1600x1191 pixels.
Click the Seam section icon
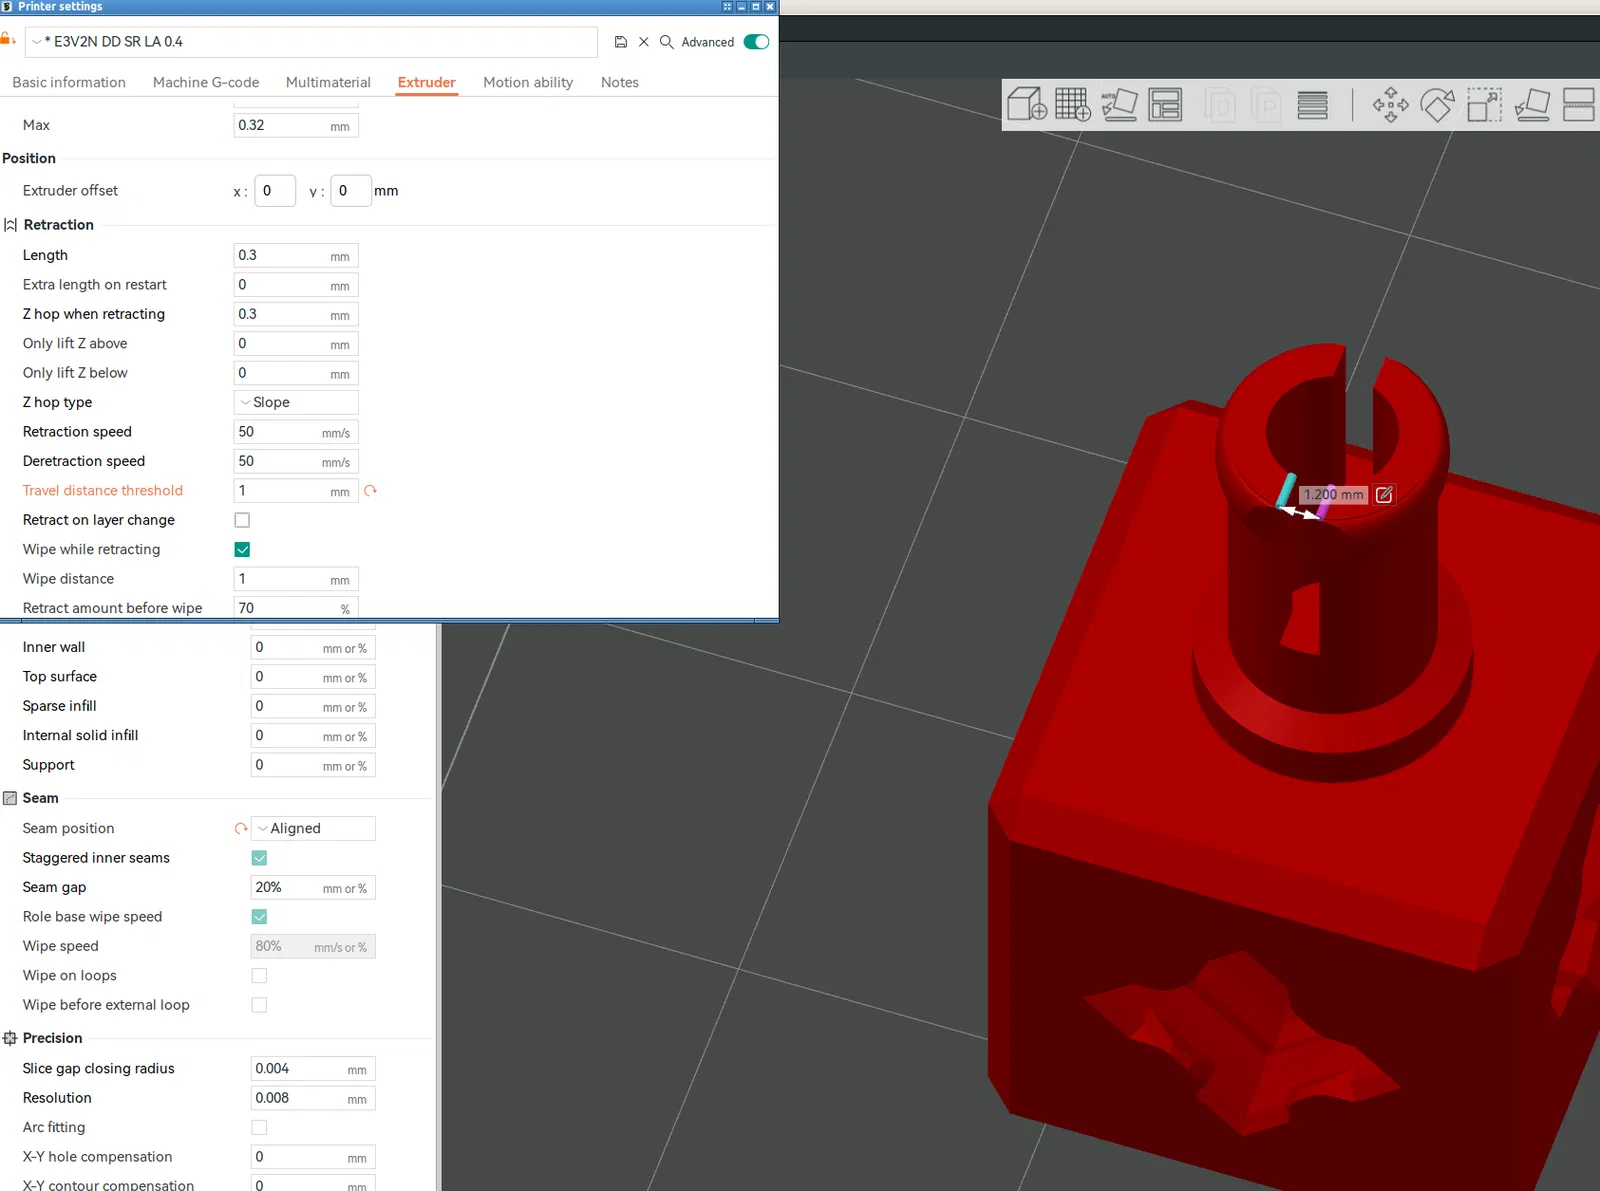point(10,798)
